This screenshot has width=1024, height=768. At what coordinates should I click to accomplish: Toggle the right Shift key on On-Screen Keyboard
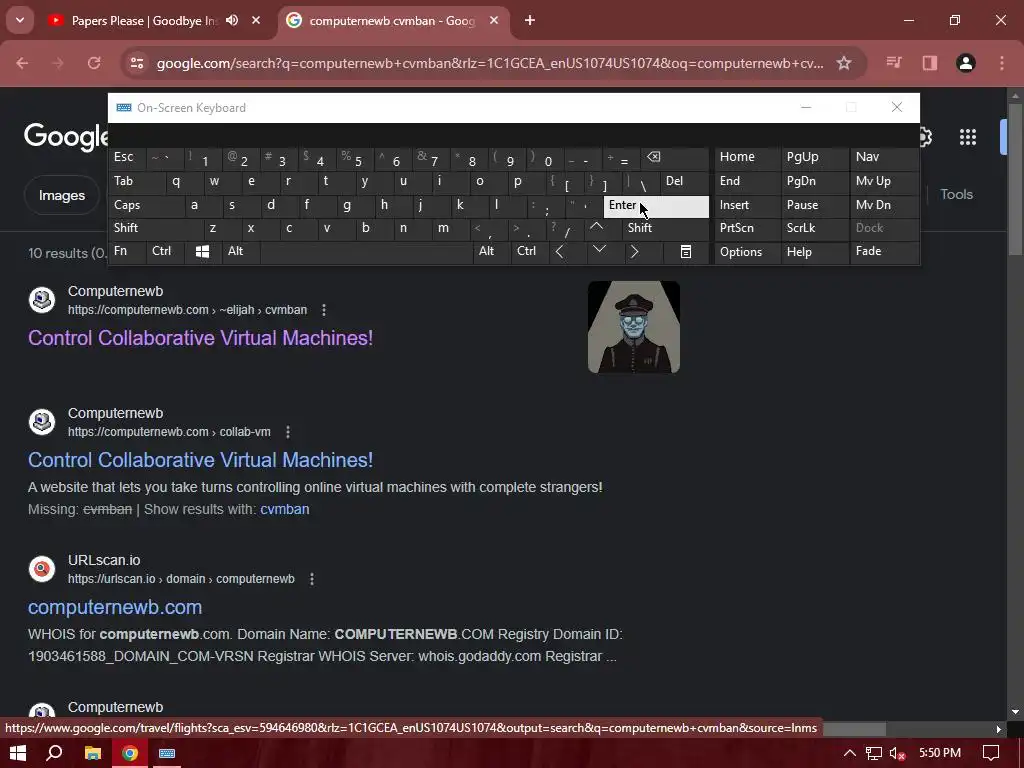click(x=665, y=228)
